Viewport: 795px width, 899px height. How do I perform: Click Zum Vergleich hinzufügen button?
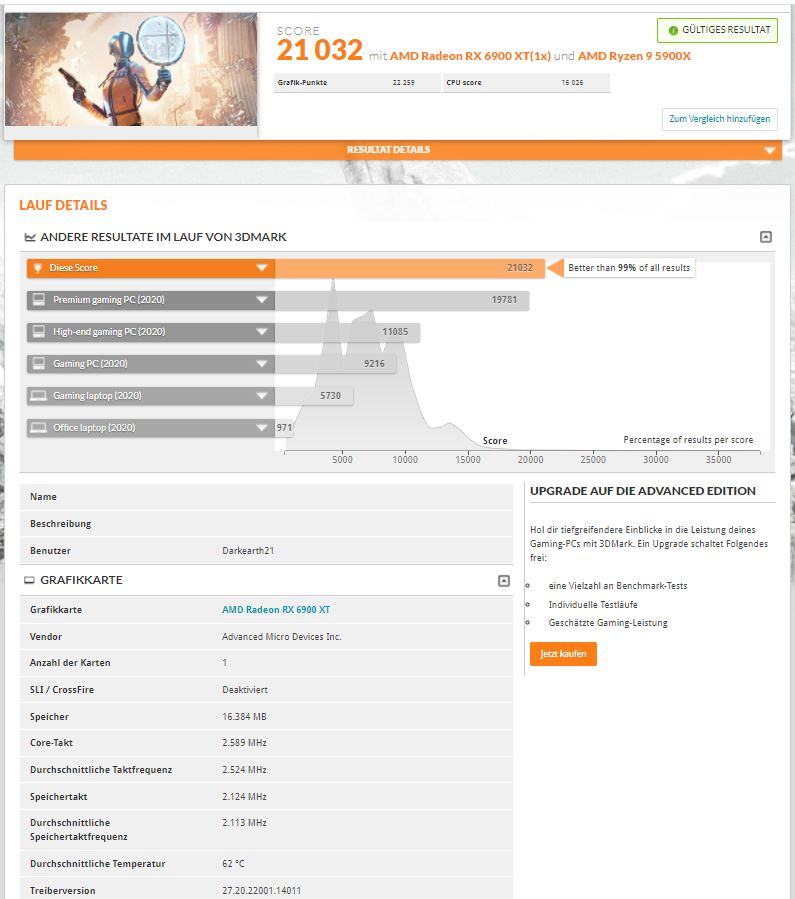pyautogui.click(x=720, y=119)
